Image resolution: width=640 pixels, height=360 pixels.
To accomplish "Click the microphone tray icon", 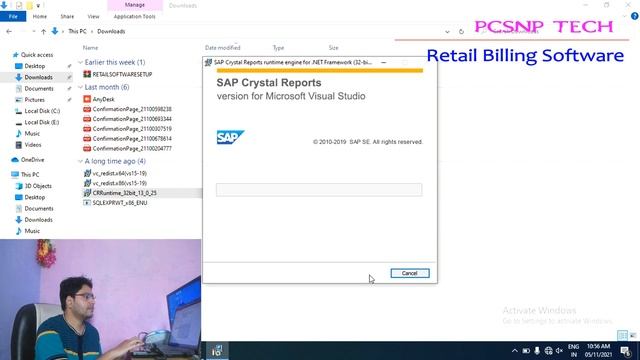I will 537,351.
